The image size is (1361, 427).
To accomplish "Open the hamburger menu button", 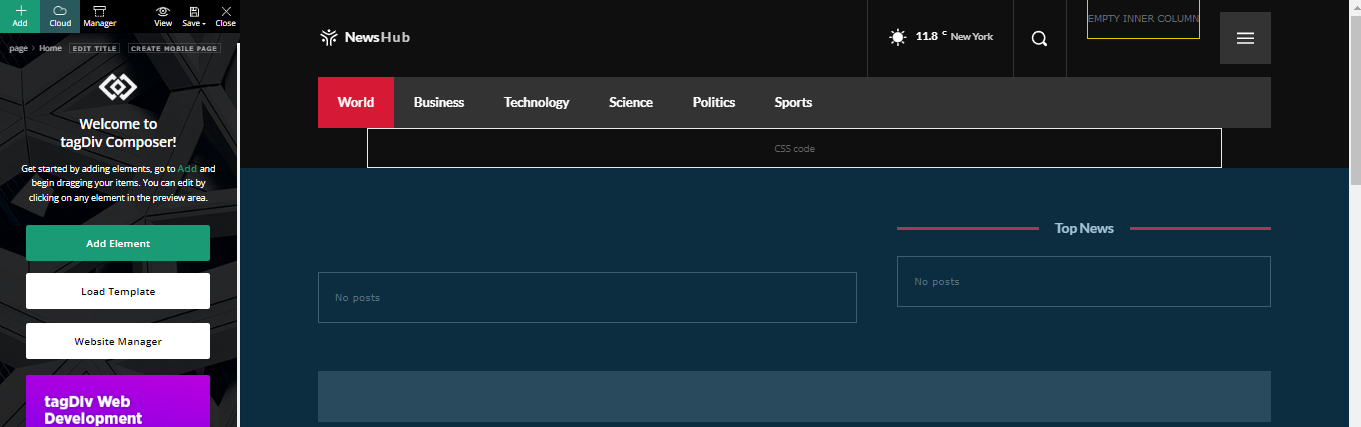I will 1245,38.
